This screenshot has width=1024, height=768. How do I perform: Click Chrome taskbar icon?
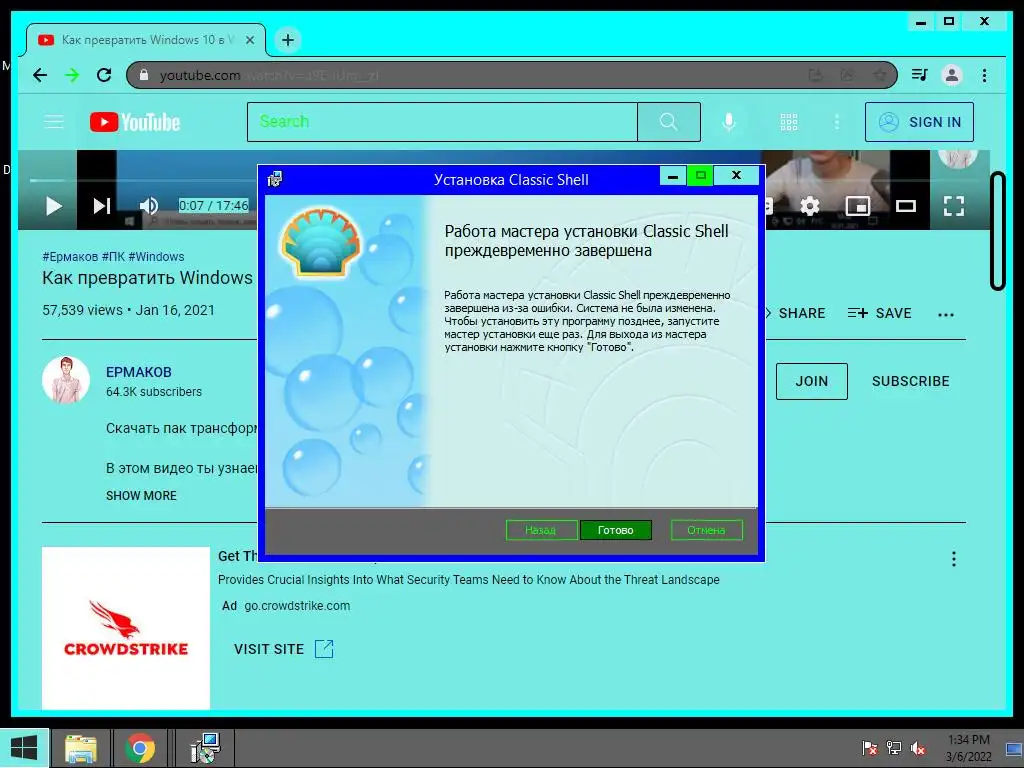[x=140, y=748]
